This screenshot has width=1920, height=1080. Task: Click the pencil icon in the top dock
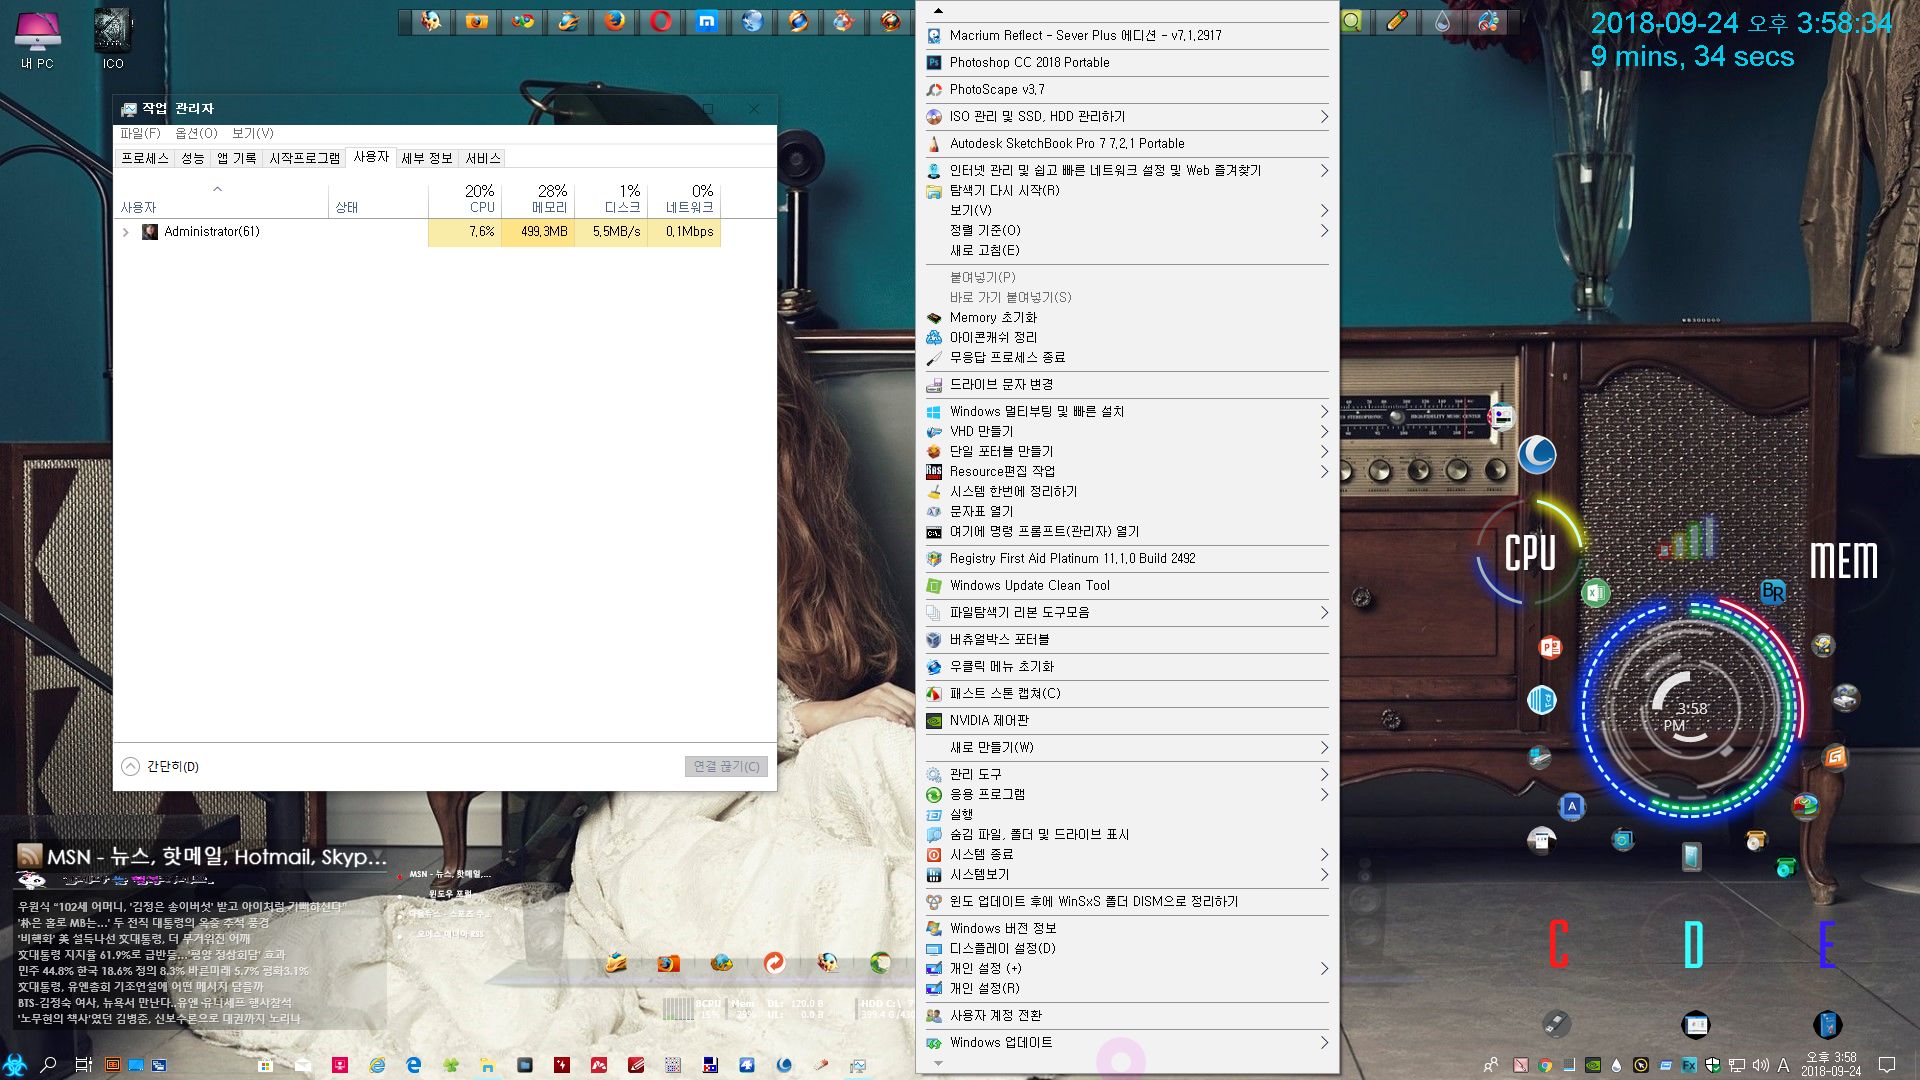(1397, 21)
